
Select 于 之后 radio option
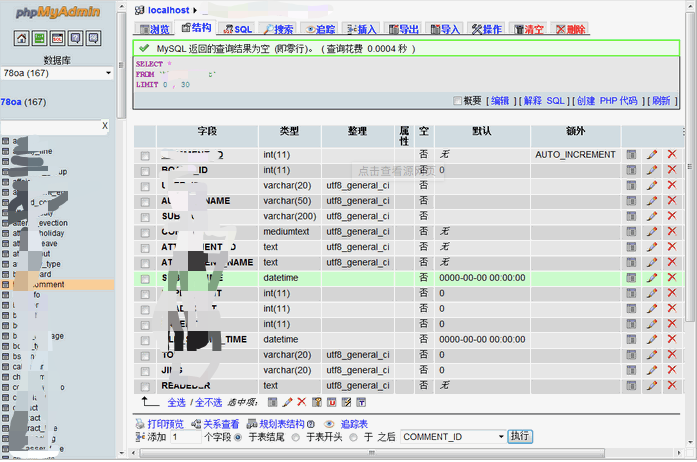point(353,438)
